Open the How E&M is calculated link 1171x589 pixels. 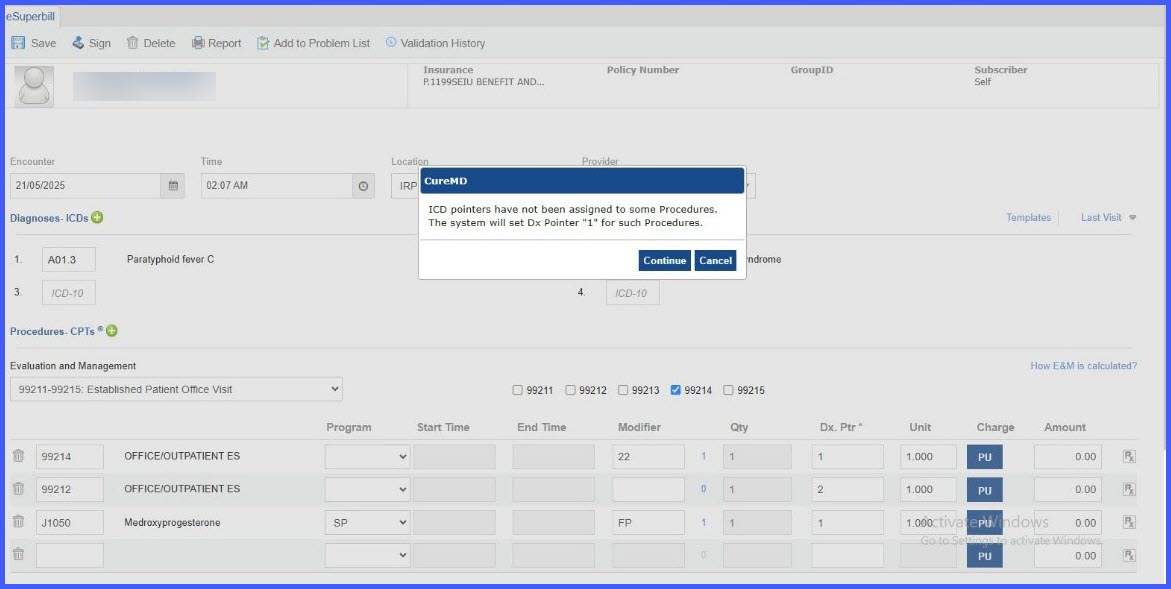pos(1084,366)
